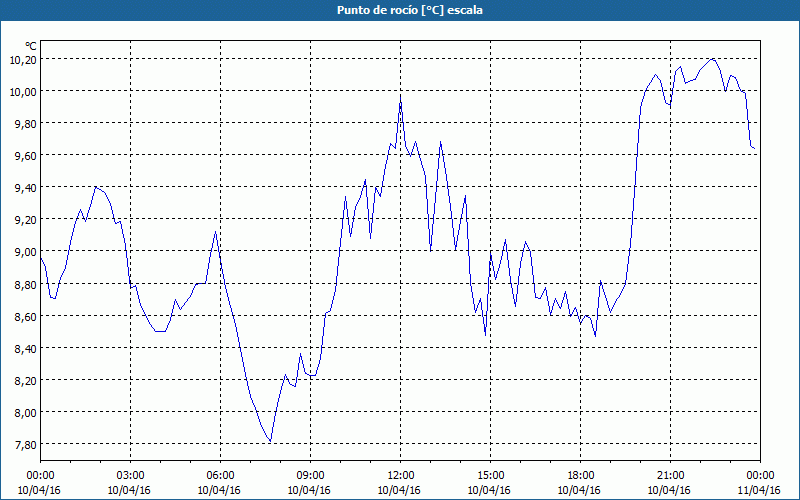Click the sharp curve peak at 12:00
The height and width of the screenshot is (500, 800).
pos(401,97)
